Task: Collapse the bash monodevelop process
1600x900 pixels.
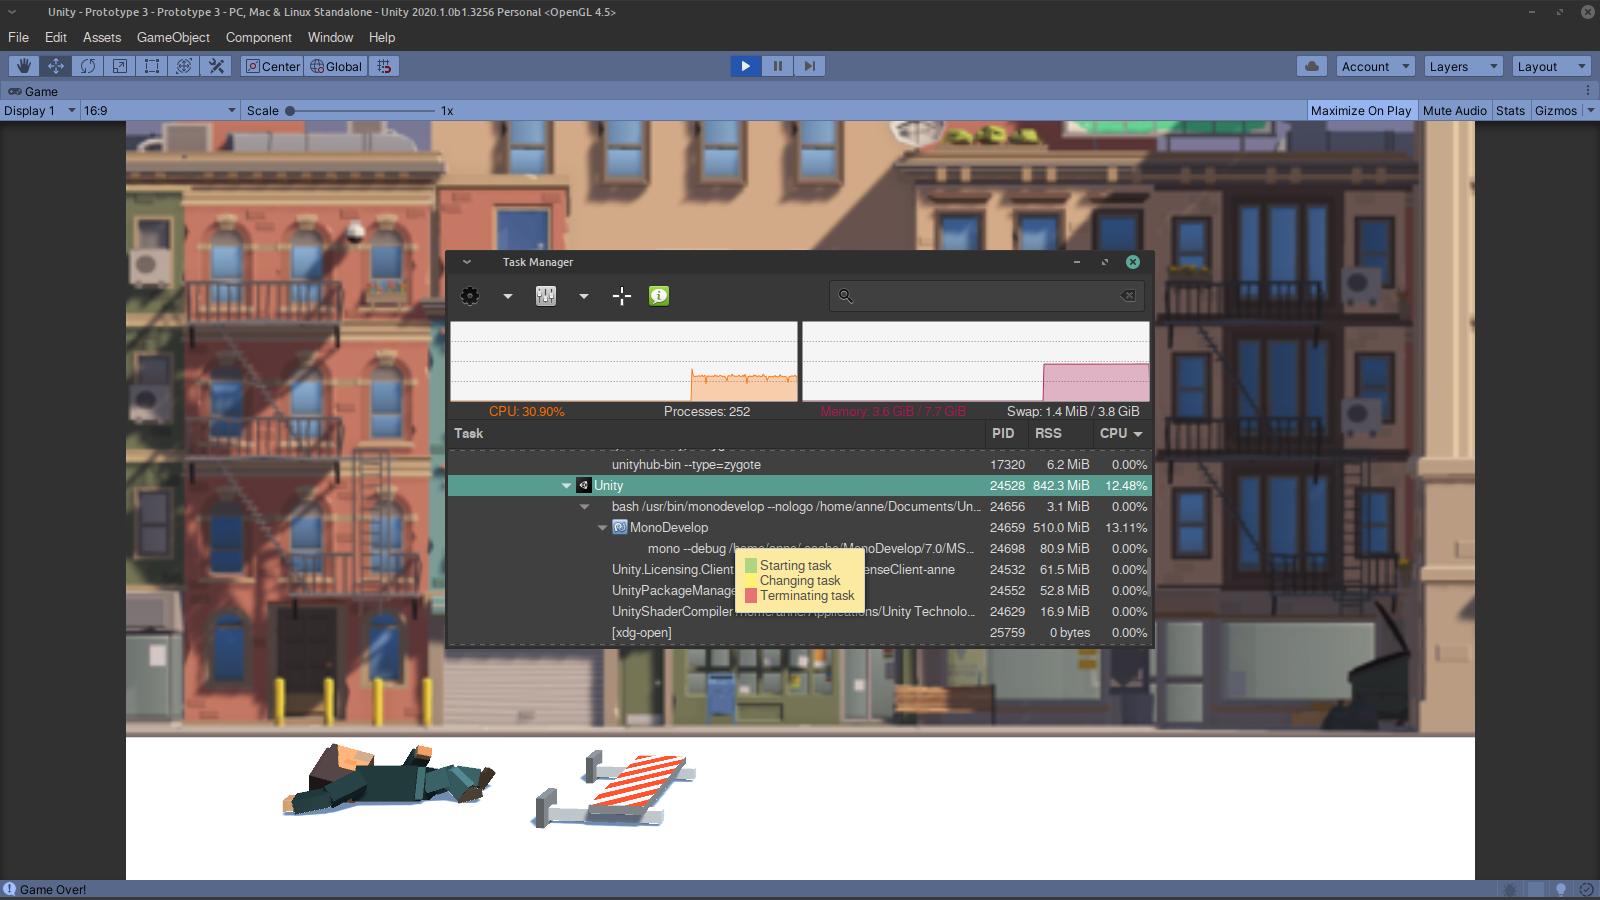Action: click(584, 507)
